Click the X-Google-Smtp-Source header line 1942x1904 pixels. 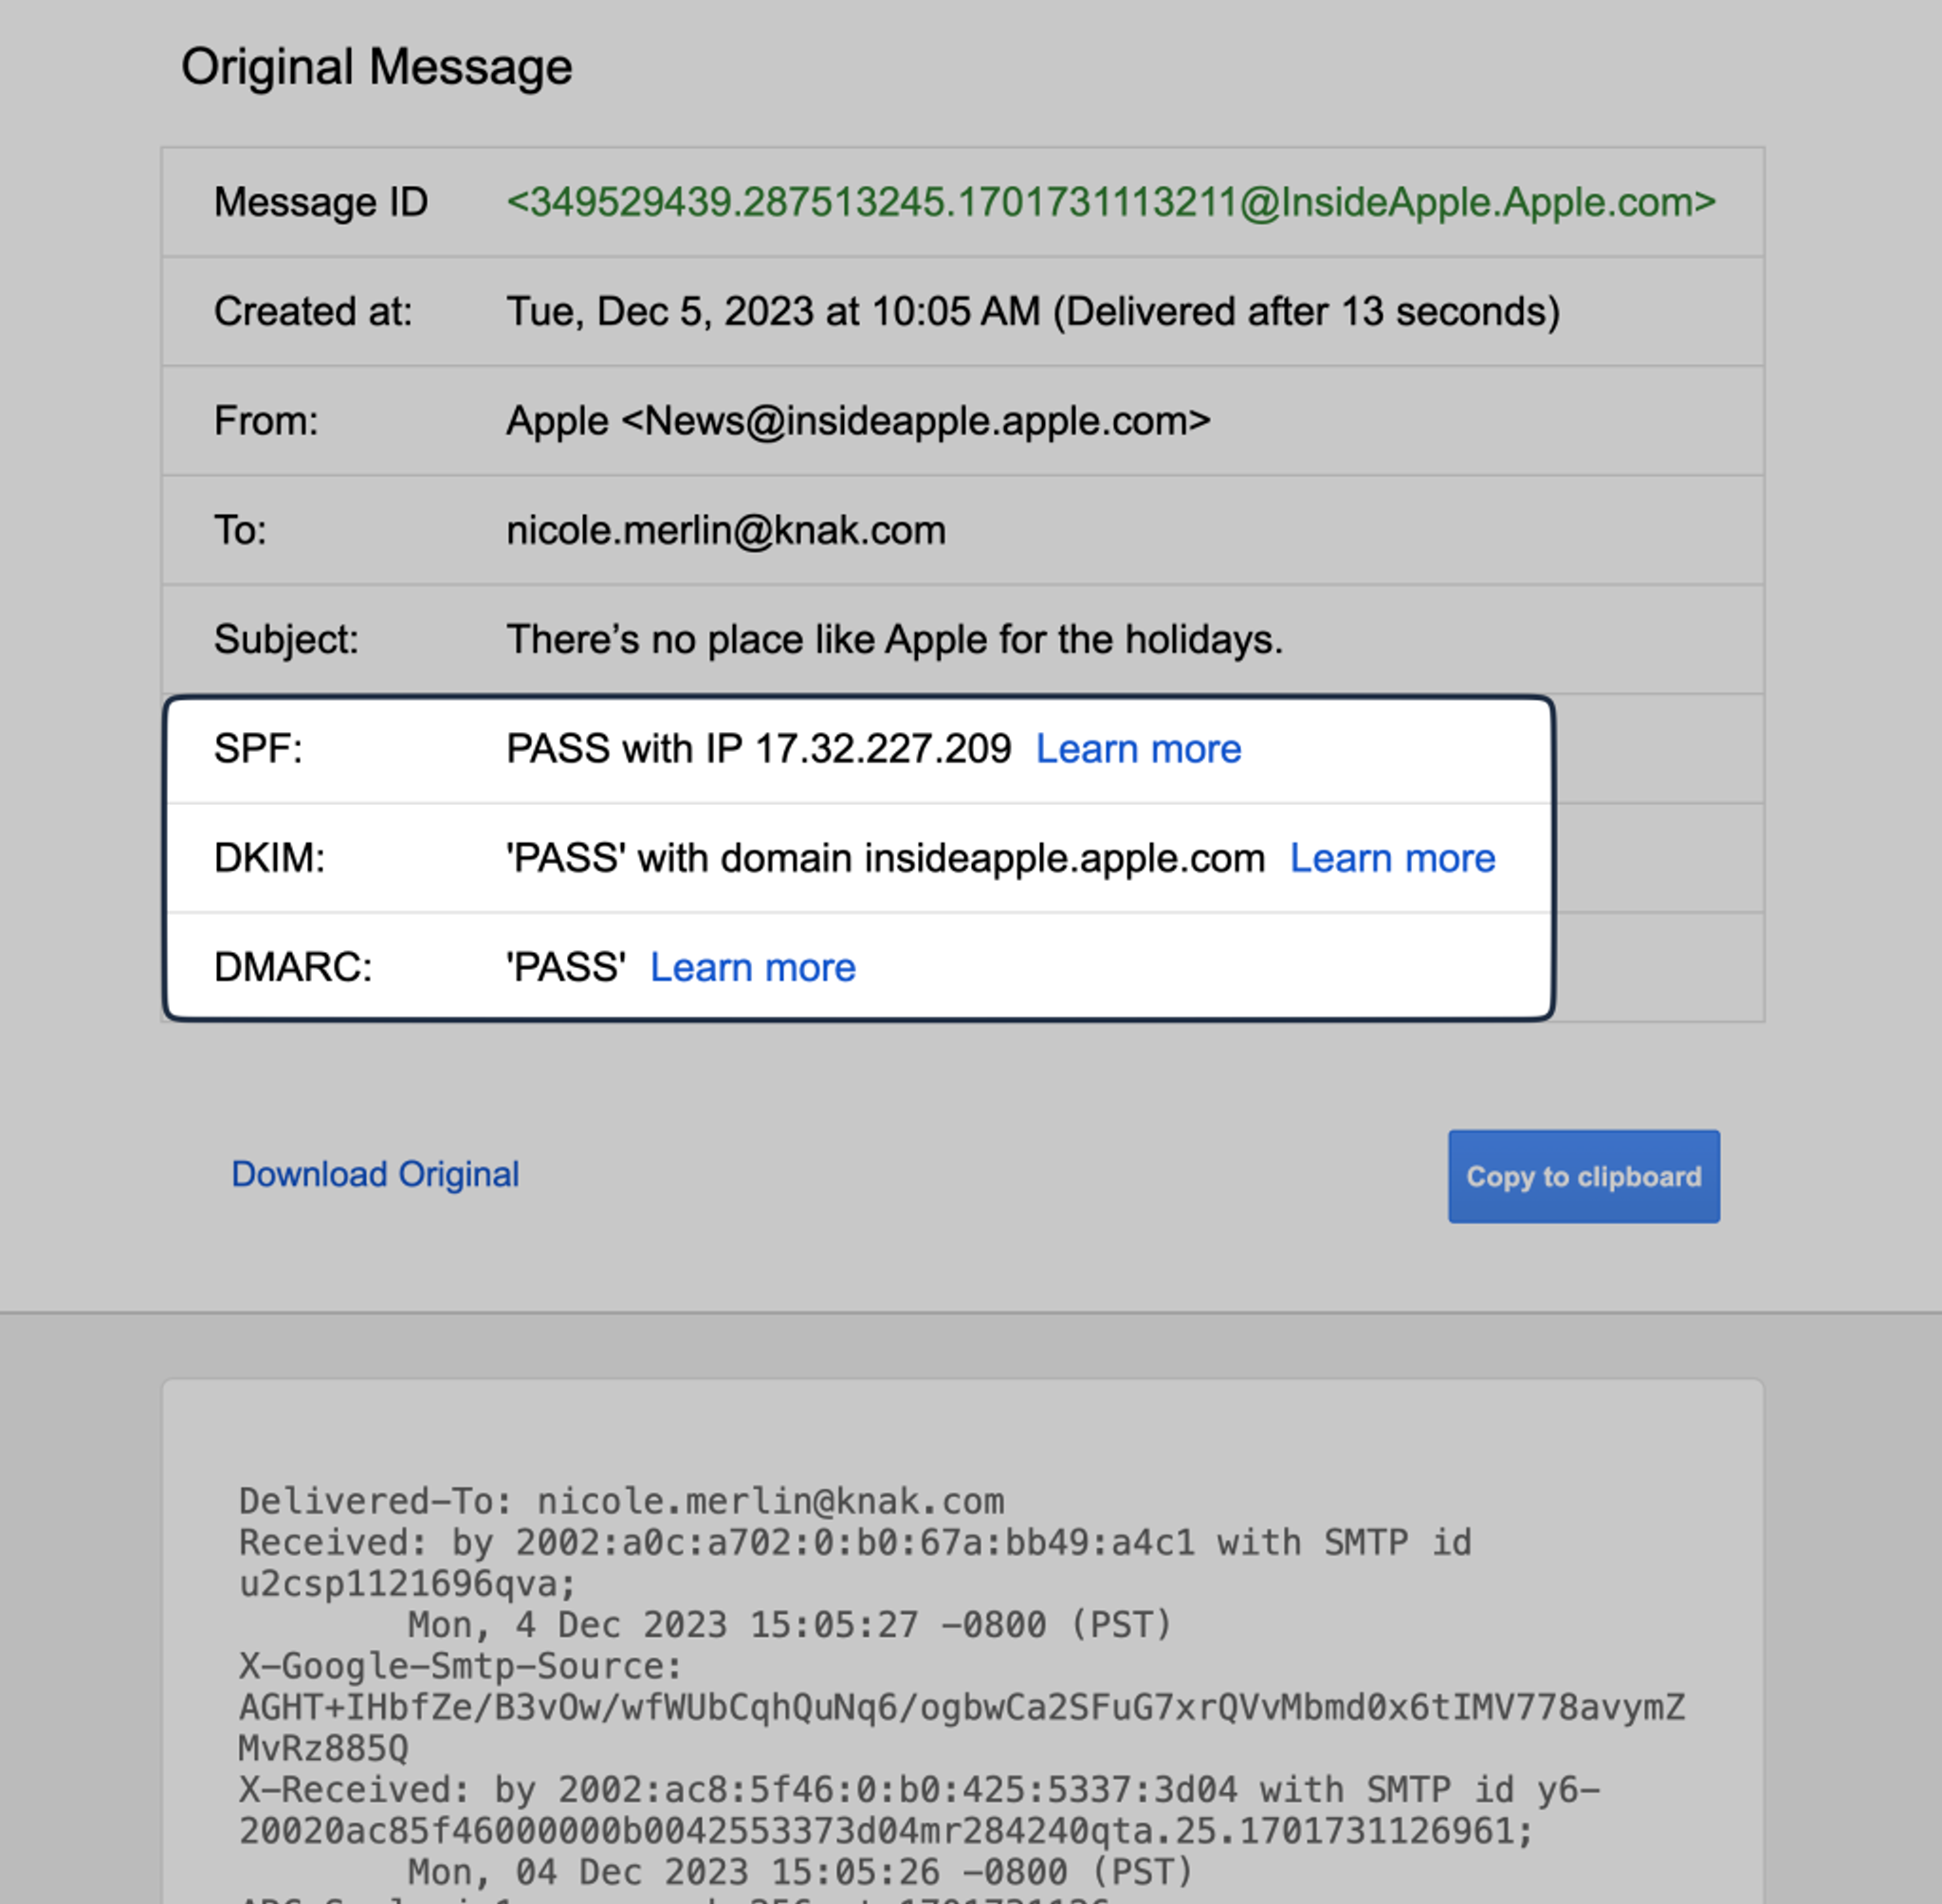pyautogui.click(x=460, y=1666)
